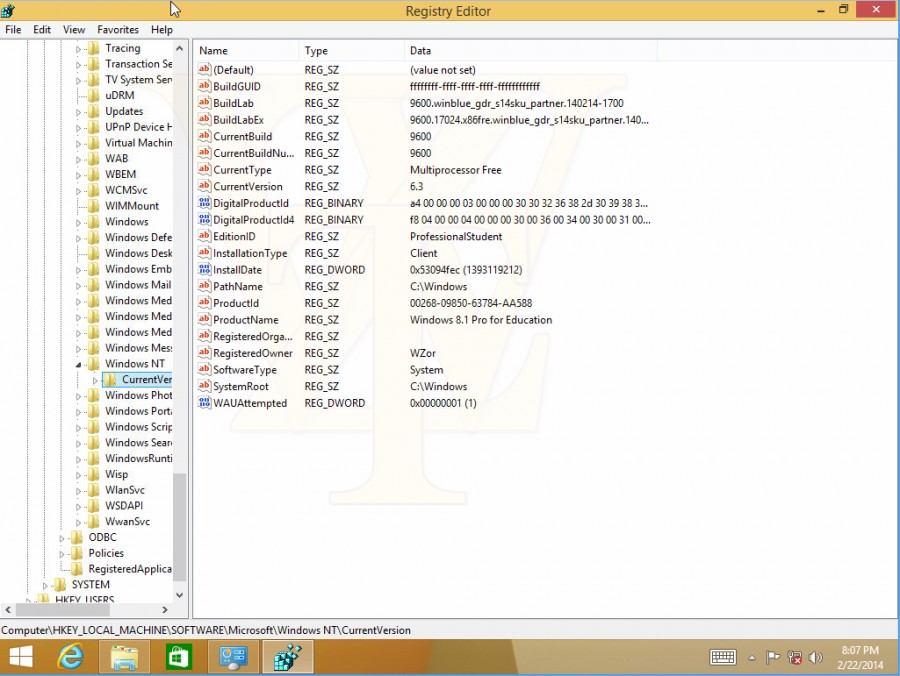Open the Windows Store taskbar icon
Screen dimensions: 900x676
pos(179,657)
